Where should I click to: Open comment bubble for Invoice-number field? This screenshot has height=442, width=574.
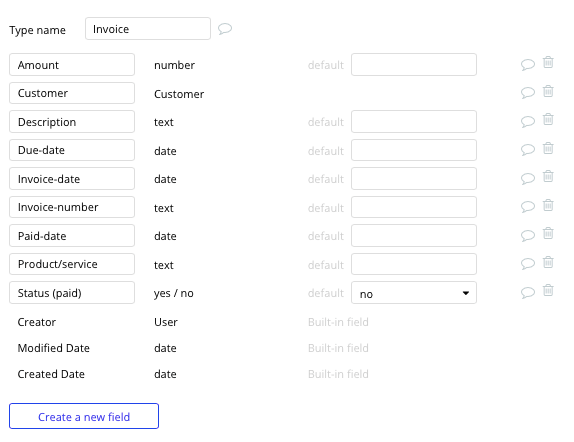528,207
